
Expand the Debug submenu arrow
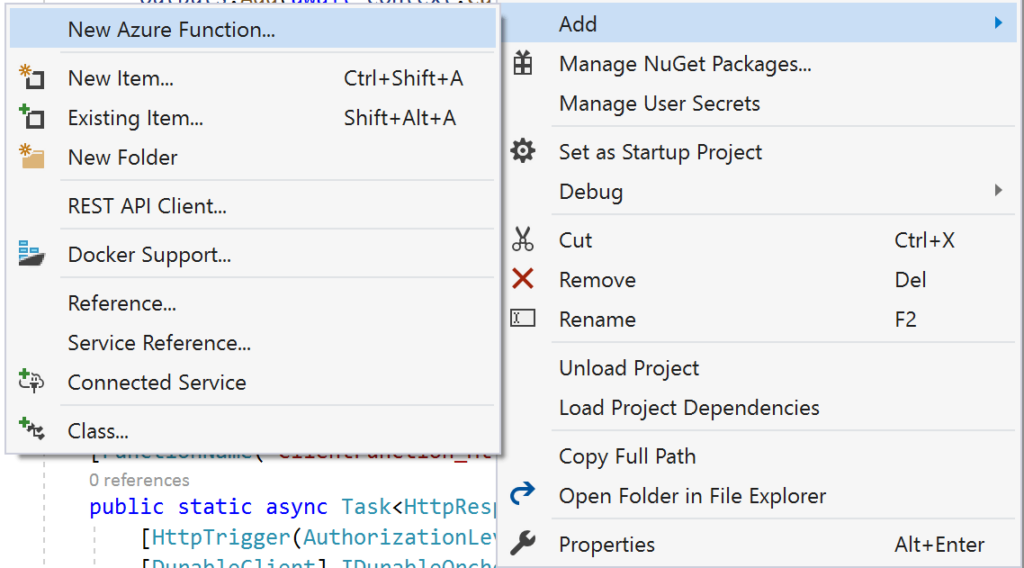[x=999, y=191]
